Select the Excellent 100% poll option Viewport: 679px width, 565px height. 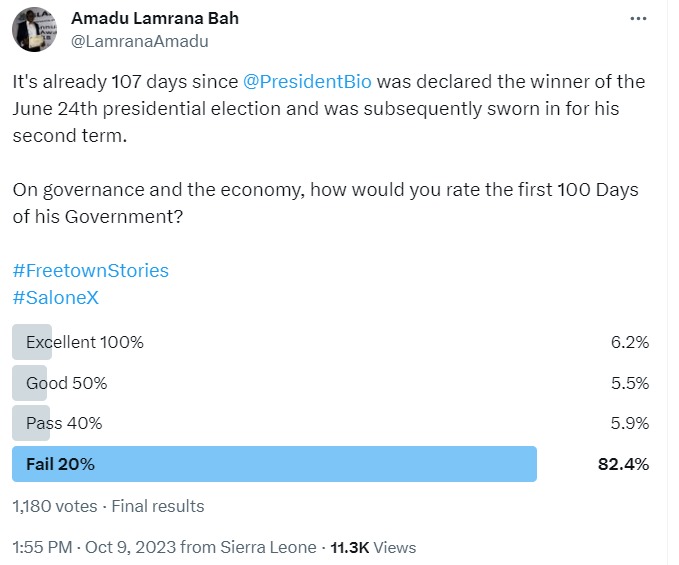85,342
